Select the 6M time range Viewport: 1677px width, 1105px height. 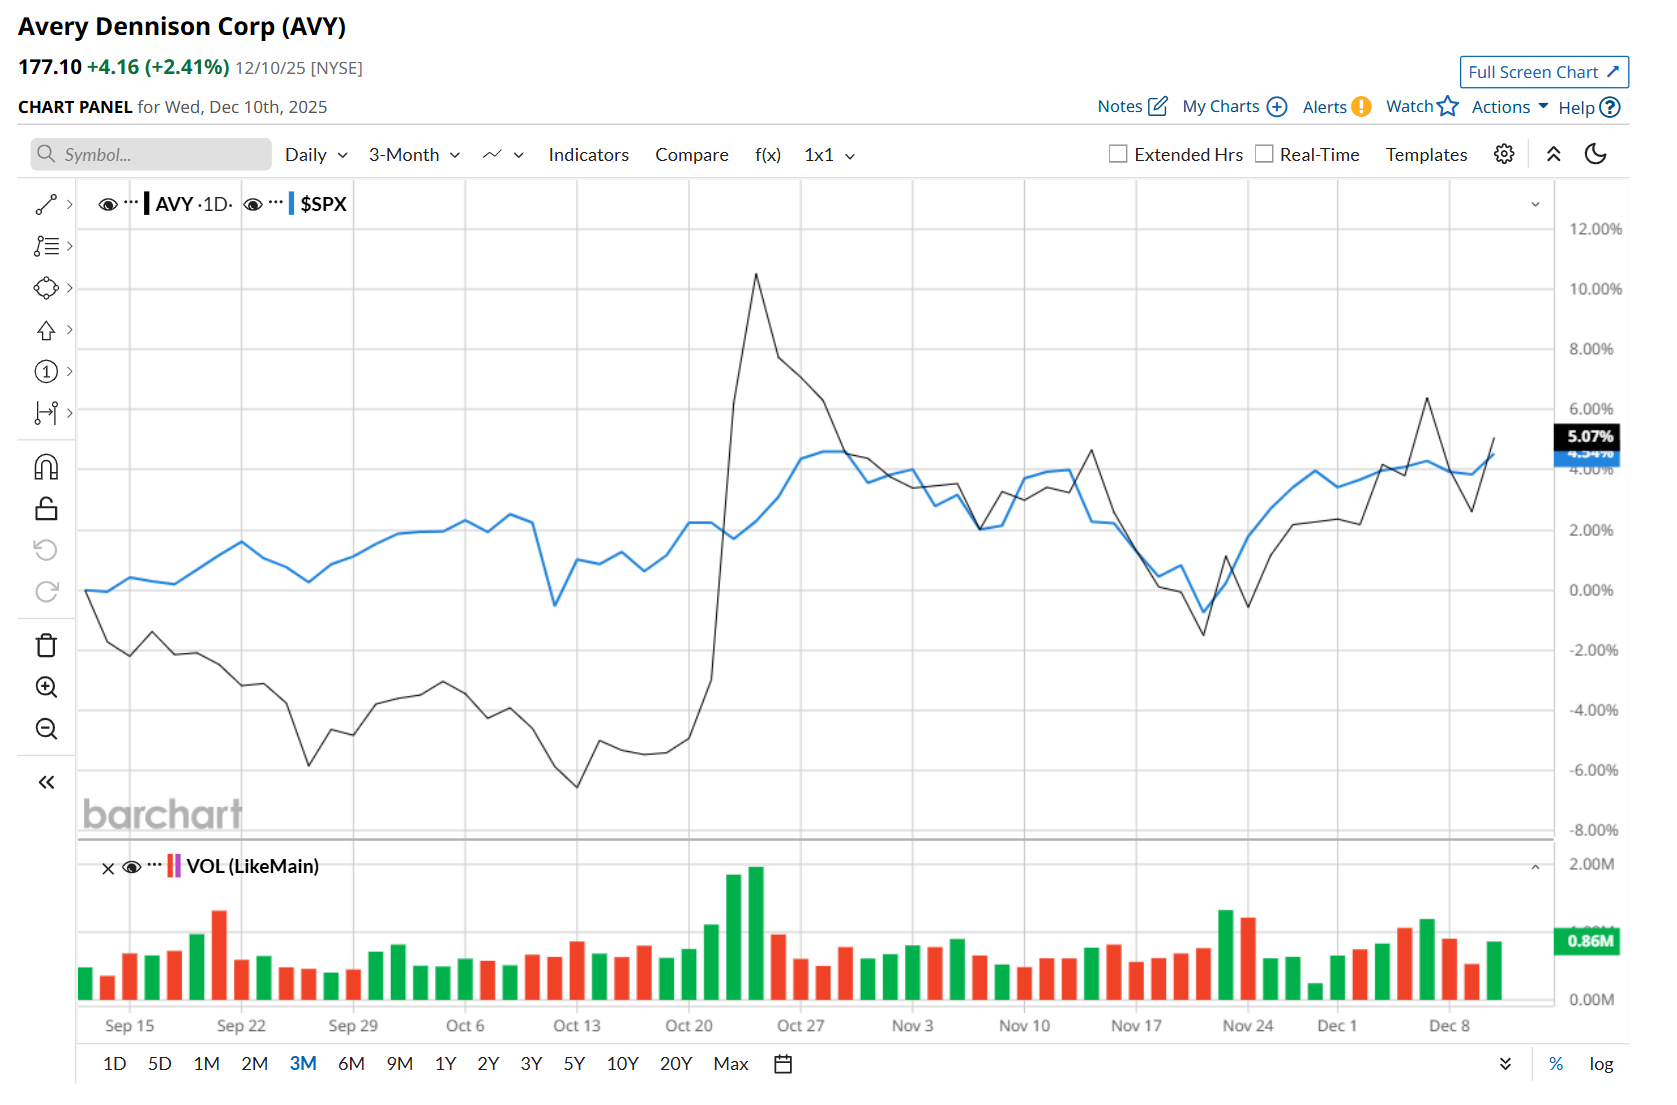(x=351, y=1064)
